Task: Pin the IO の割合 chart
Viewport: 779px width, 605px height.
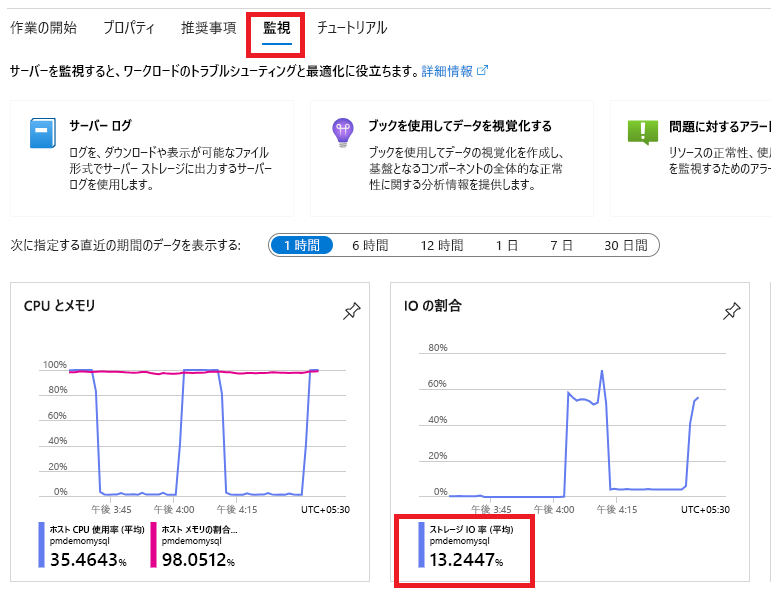Action: coord(732,311)
